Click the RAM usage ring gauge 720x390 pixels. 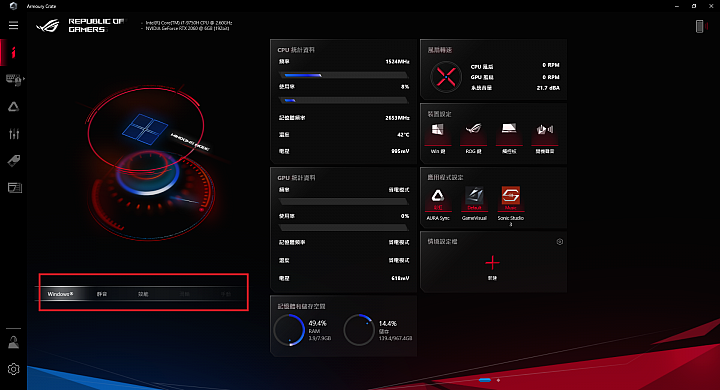point(289,330)
